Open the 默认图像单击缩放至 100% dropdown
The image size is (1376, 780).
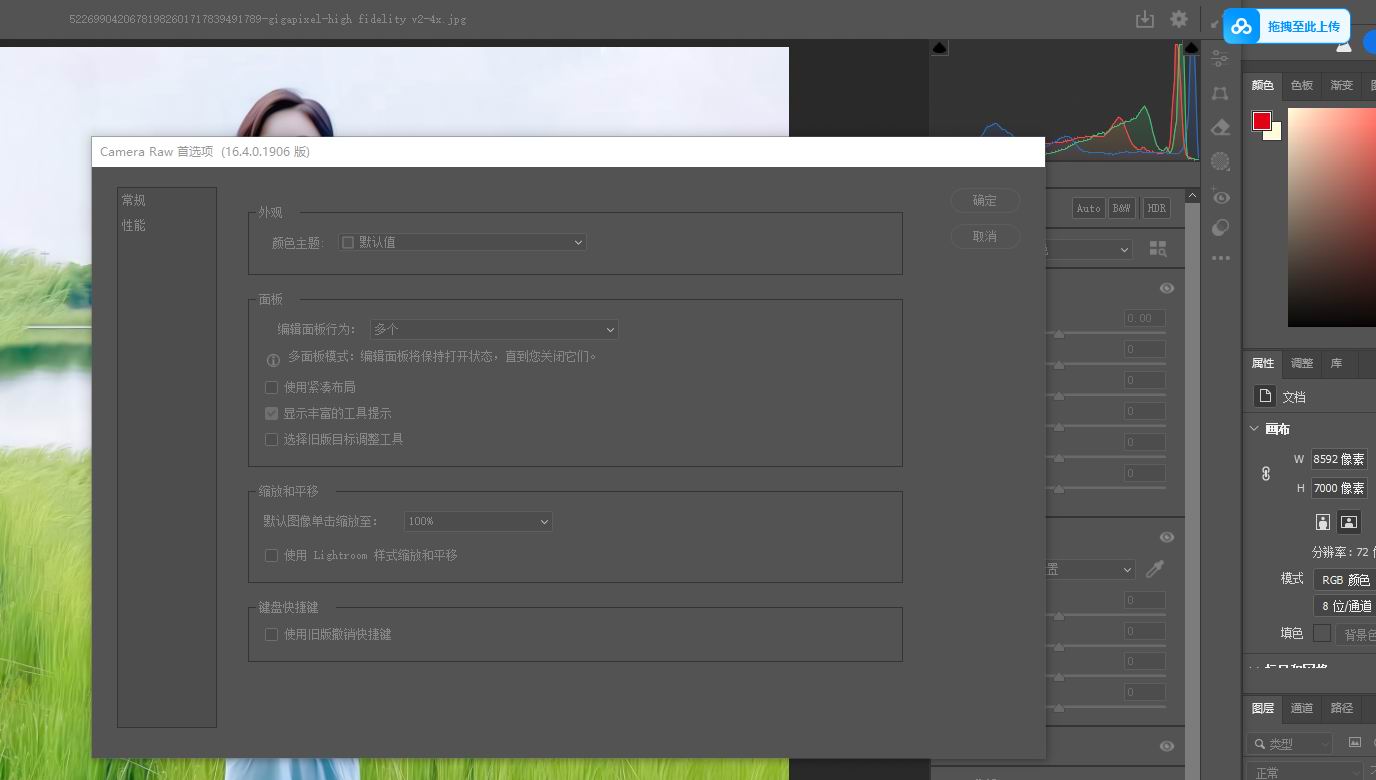point(478,521)
